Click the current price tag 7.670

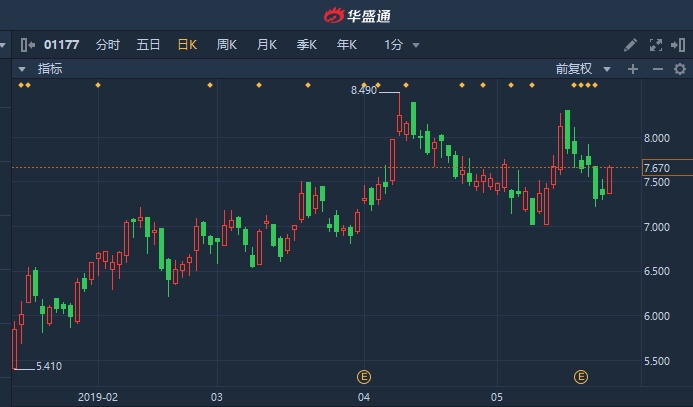[667, 168]
